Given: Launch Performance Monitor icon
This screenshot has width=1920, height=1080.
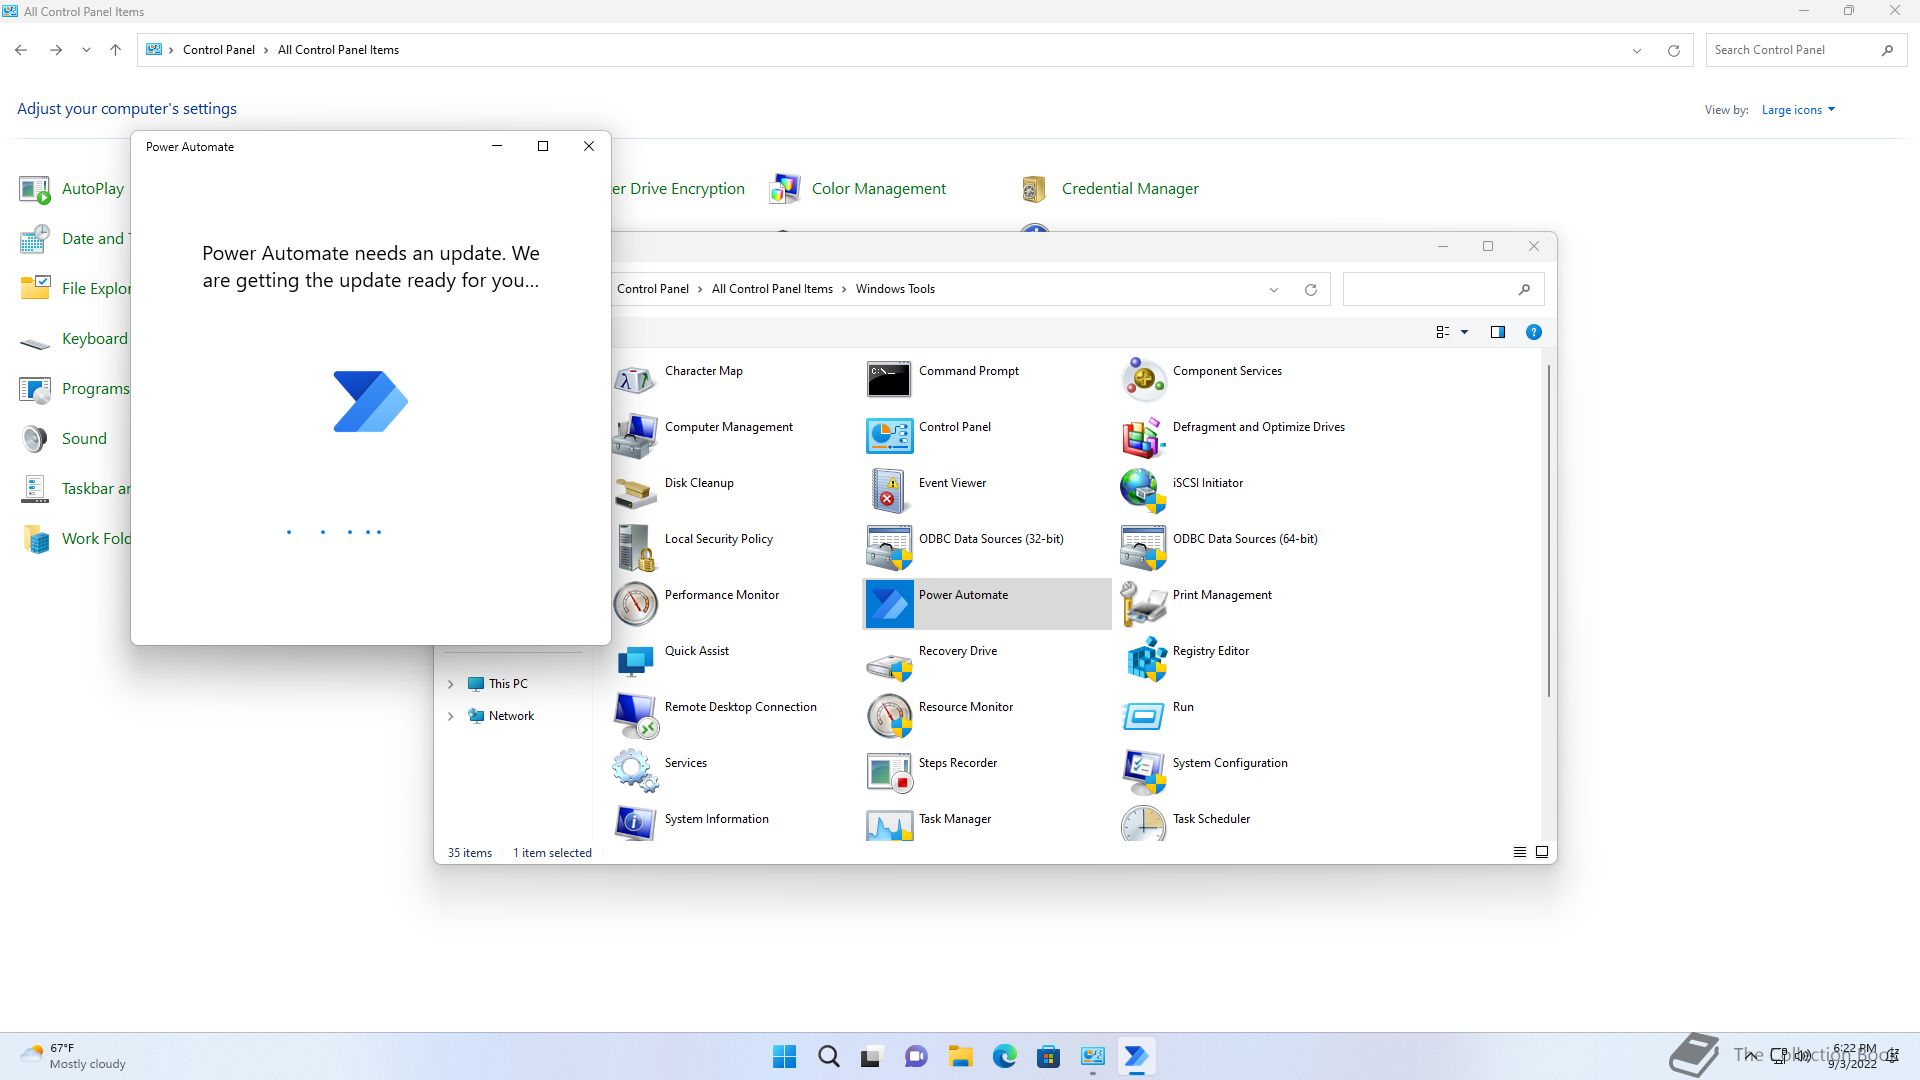Looking at the screenshot, I should 635,604.
